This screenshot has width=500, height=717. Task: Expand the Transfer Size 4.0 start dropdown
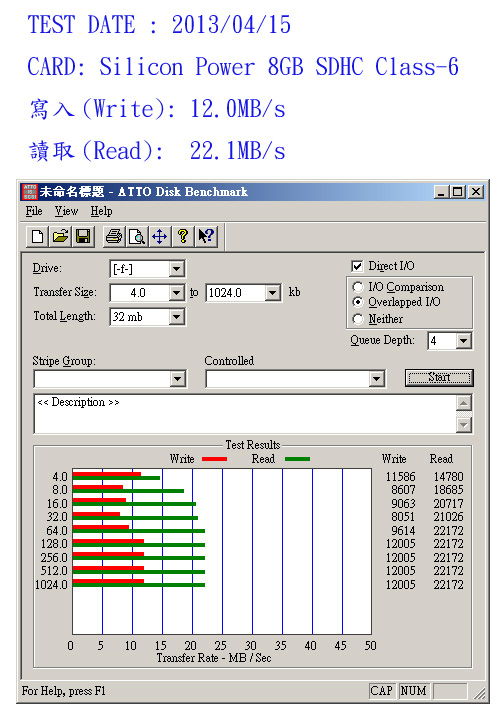tap(177, 293)
